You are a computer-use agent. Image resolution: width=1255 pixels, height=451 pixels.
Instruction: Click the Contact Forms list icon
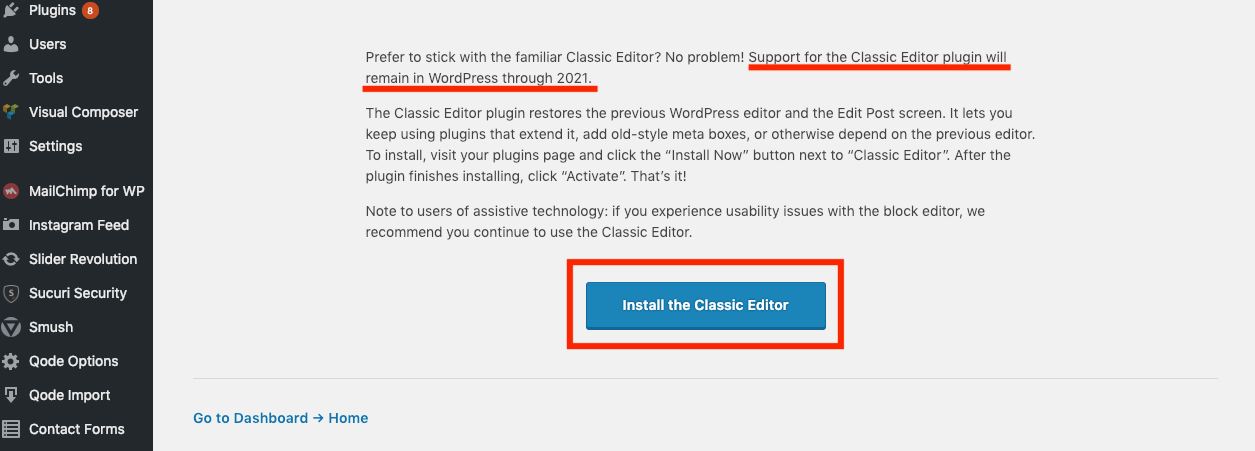point(11,429)
